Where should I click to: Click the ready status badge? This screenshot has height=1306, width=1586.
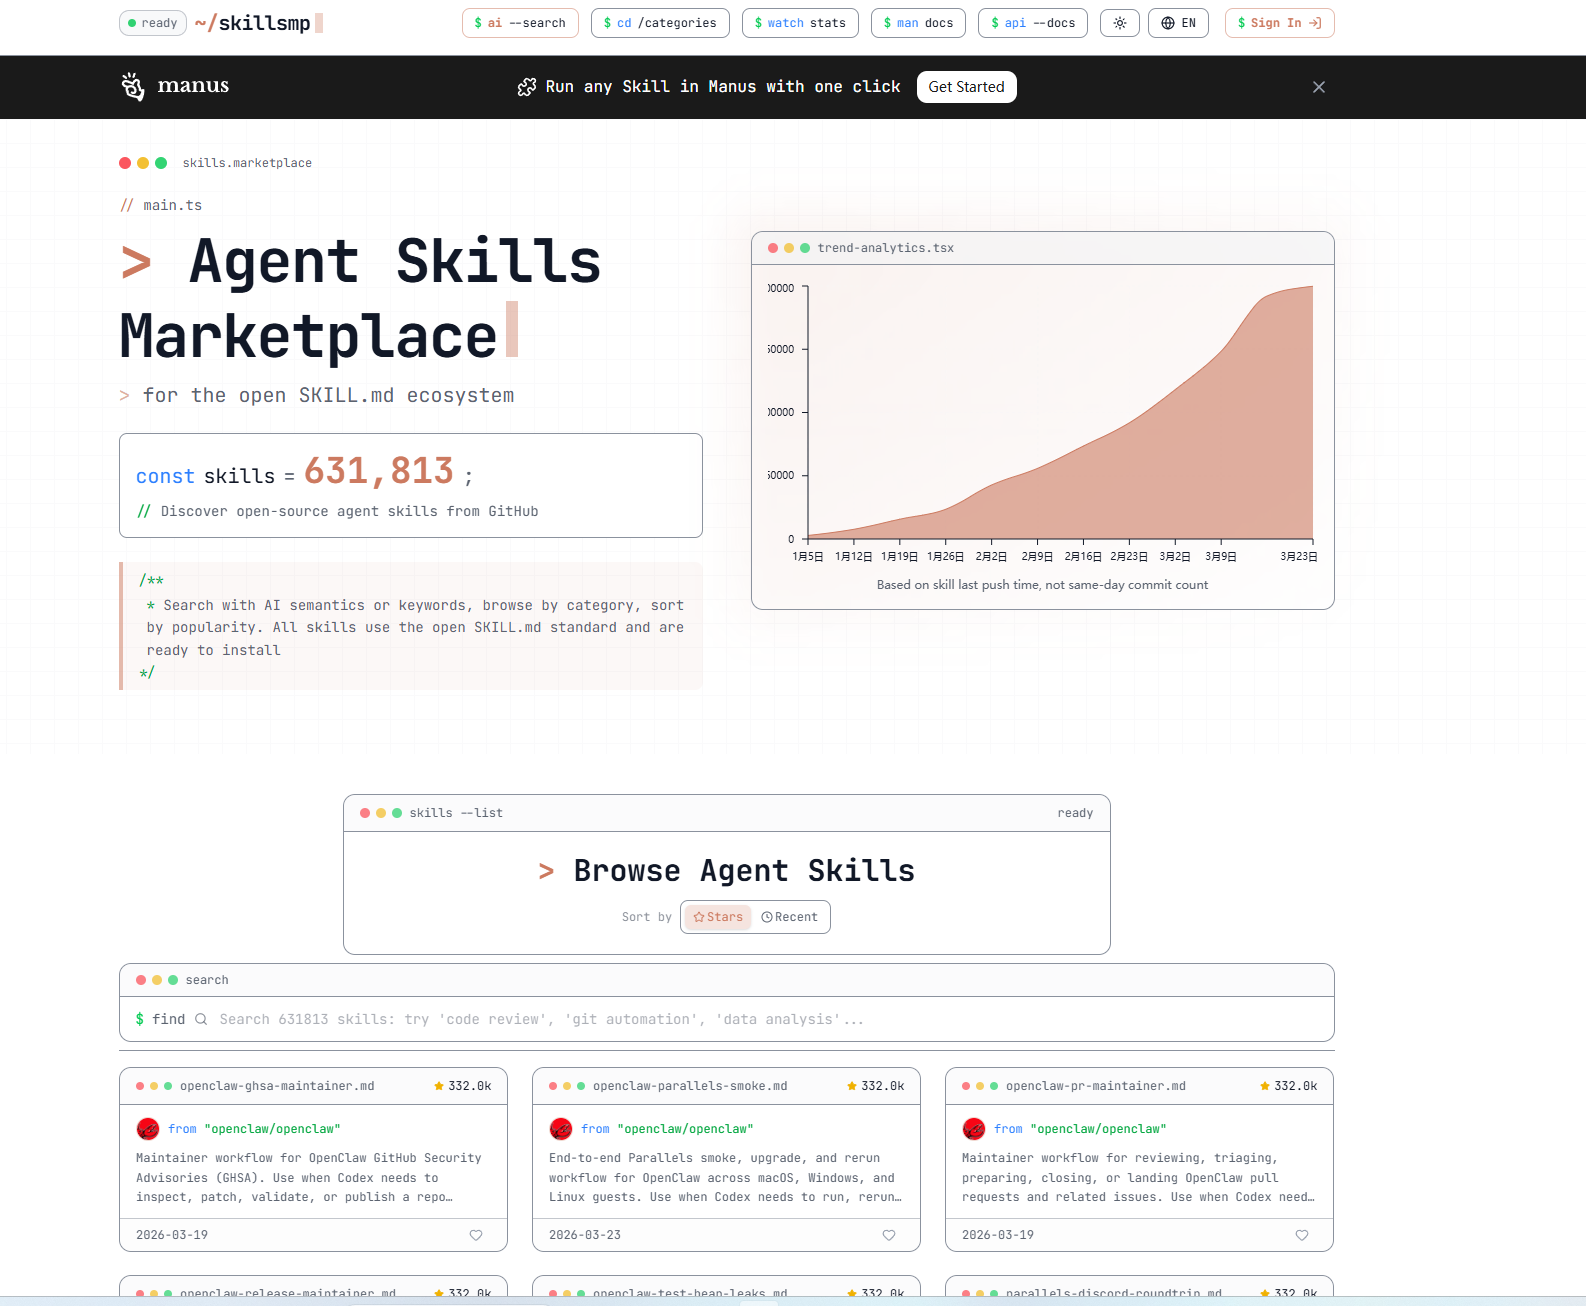coord(153,23)
